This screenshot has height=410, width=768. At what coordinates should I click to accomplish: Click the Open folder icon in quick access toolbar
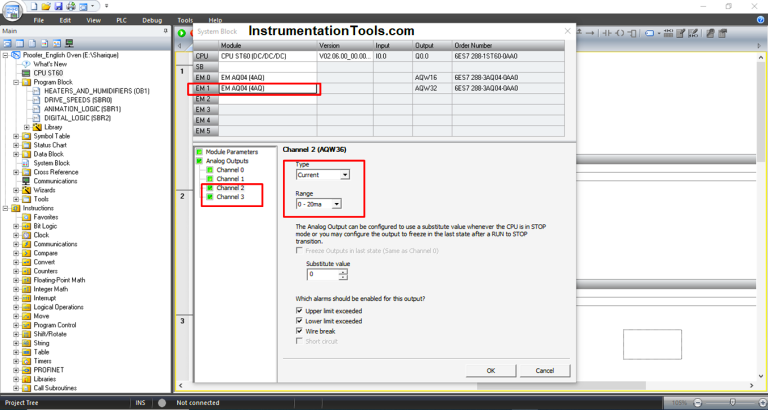[x=46, y=6]
